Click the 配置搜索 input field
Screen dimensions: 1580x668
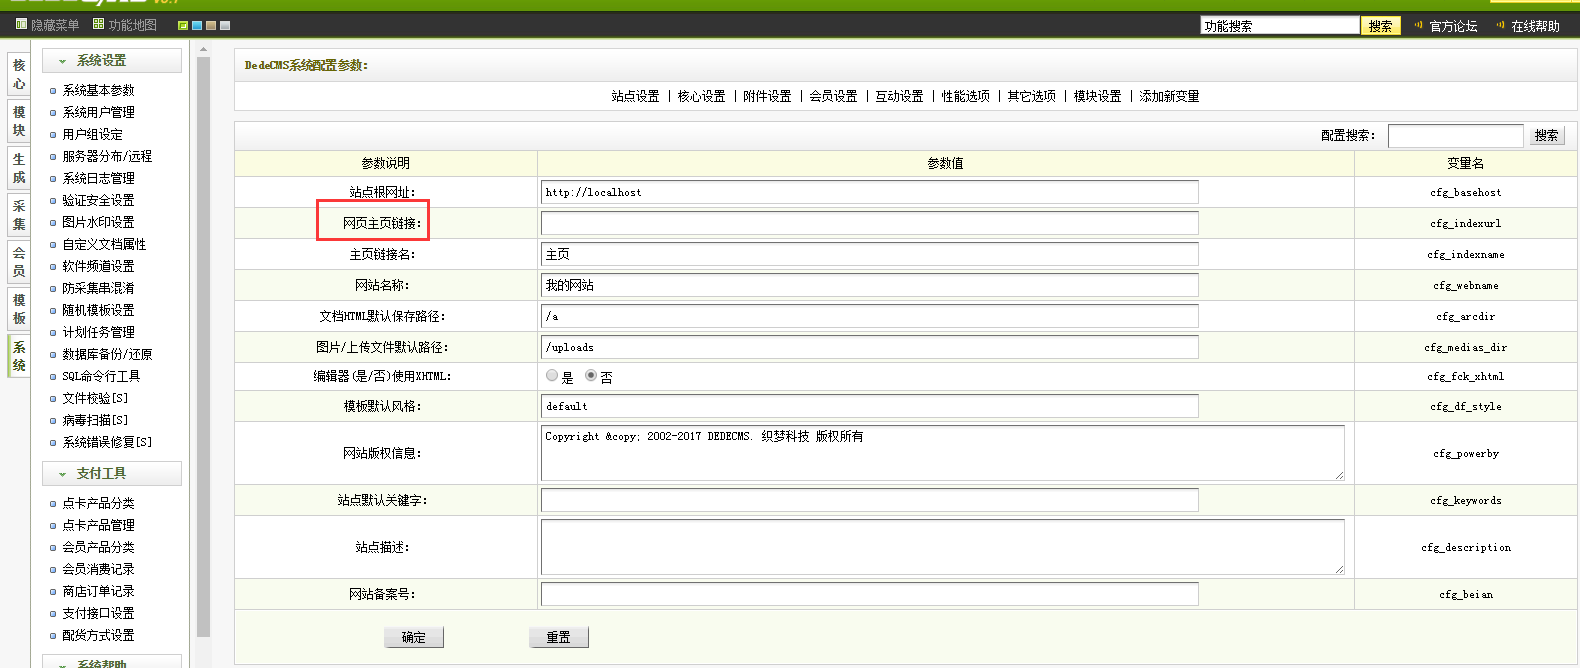1456,135
